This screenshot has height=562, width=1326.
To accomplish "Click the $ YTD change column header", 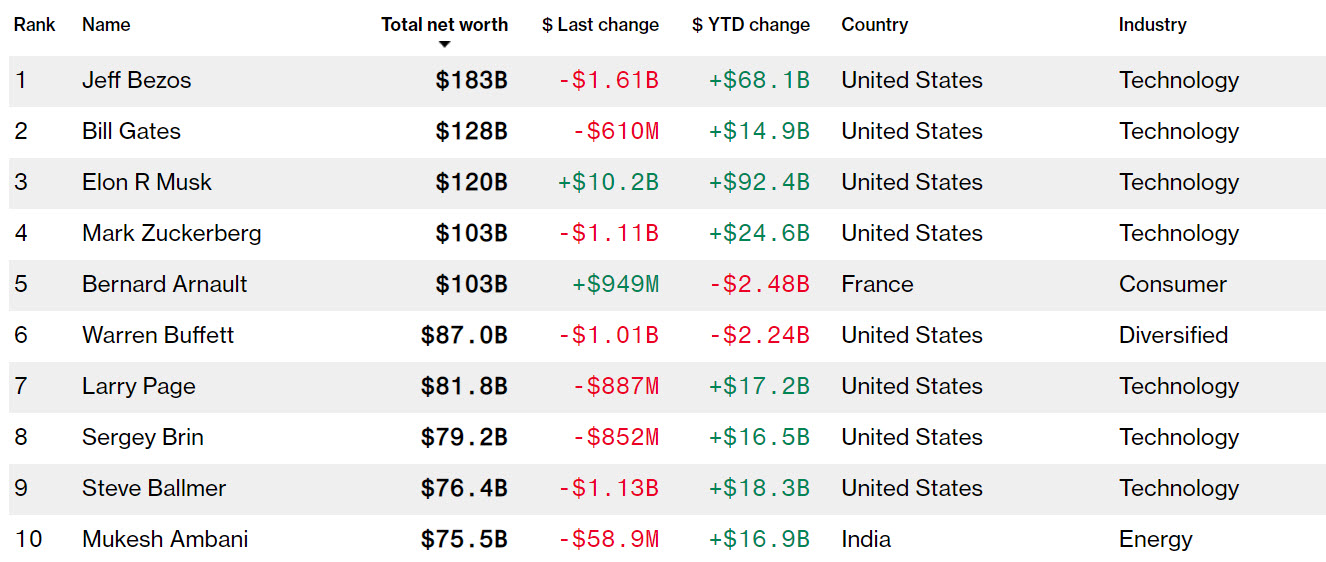I will [x=750, y=25].
